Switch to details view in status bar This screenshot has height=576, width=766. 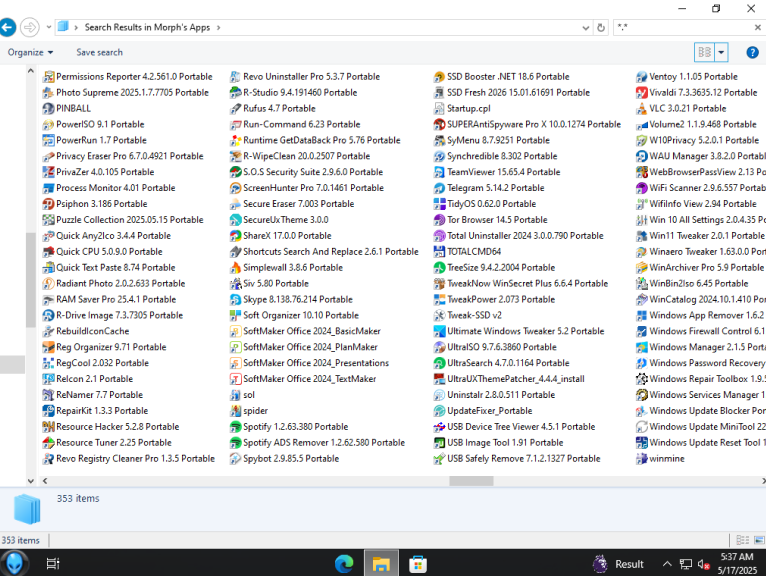click(x=743, y=540)
